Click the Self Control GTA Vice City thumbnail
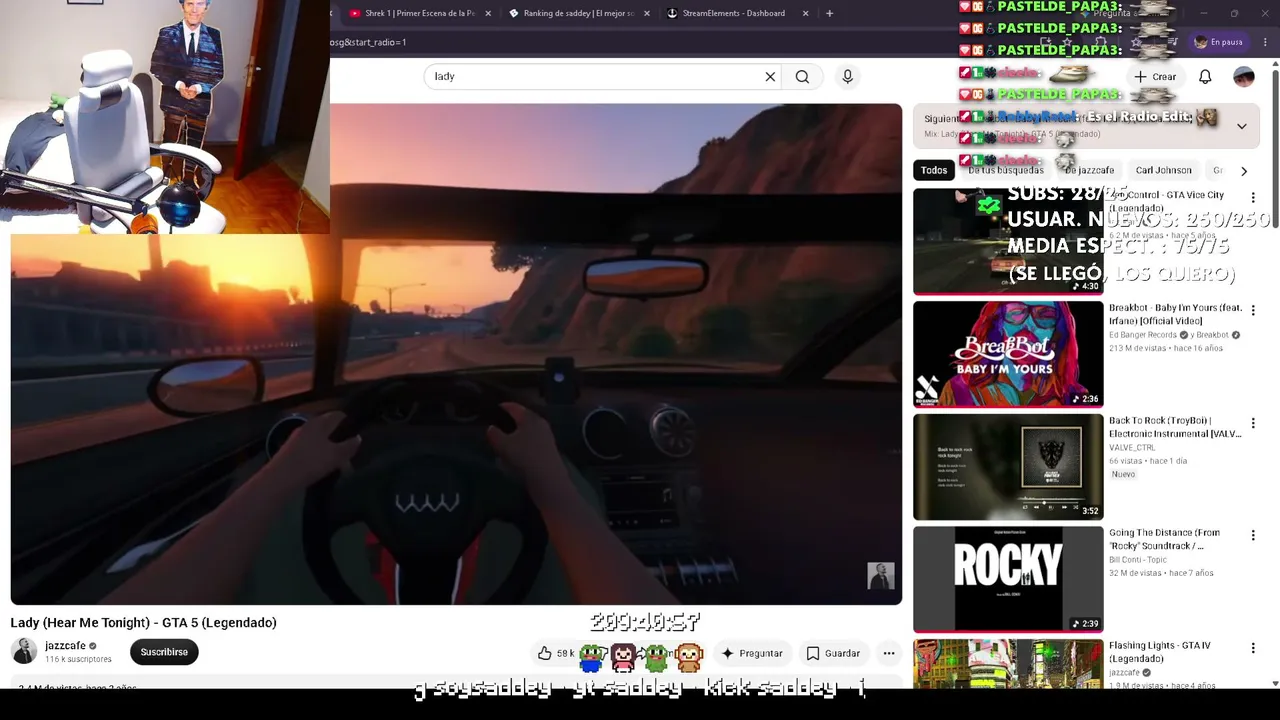 point(1008,241)
